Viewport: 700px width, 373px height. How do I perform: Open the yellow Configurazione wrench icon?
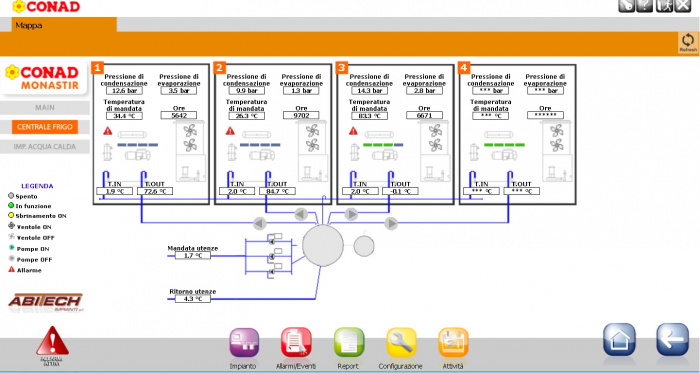coord(401,343)
